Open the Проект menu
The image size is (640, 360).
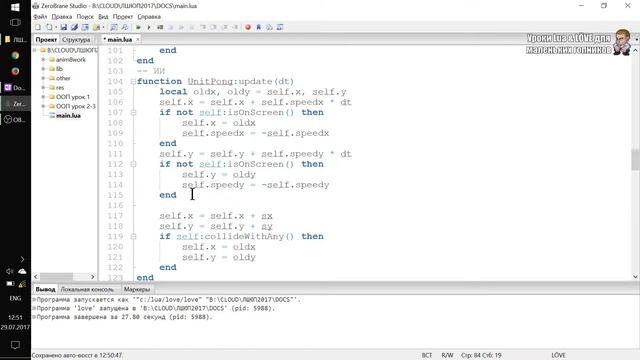pos(123,17)
